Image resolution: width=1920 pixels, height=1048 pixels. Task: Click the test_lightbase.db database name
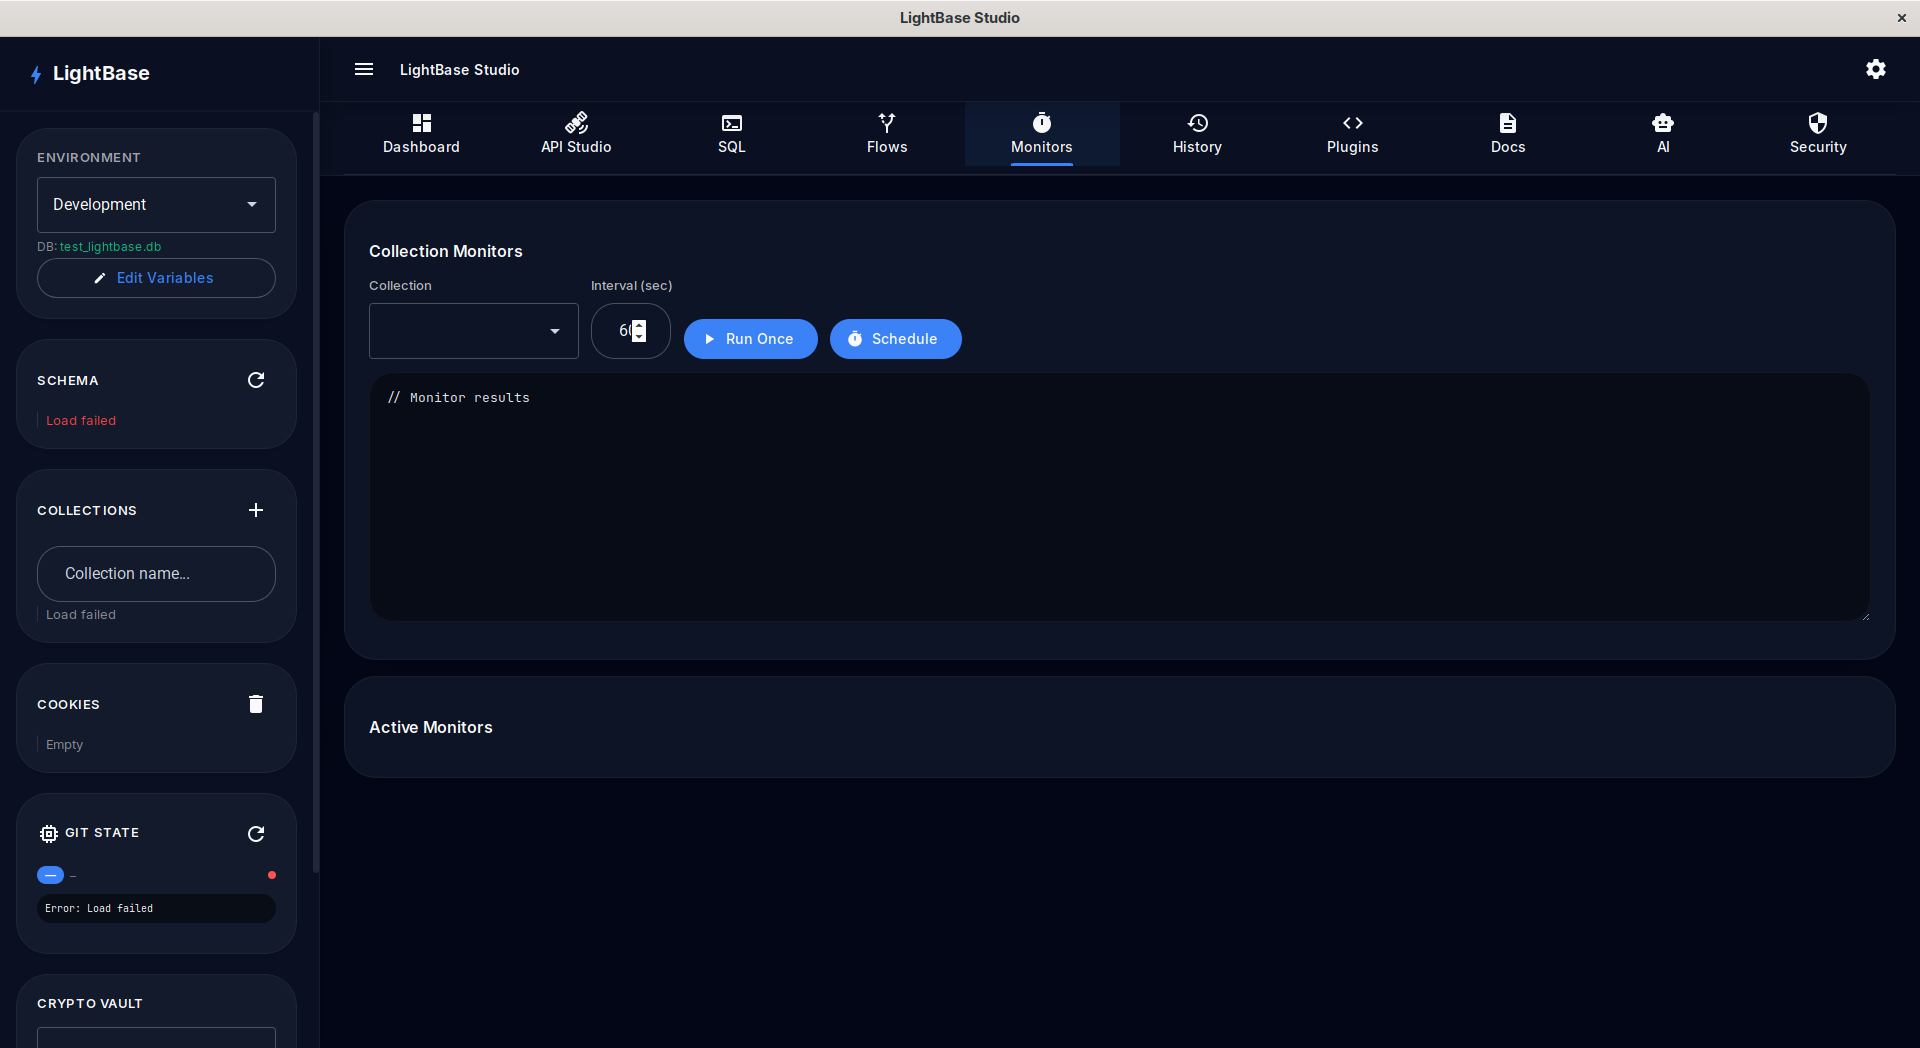click(x=110, y=247)
